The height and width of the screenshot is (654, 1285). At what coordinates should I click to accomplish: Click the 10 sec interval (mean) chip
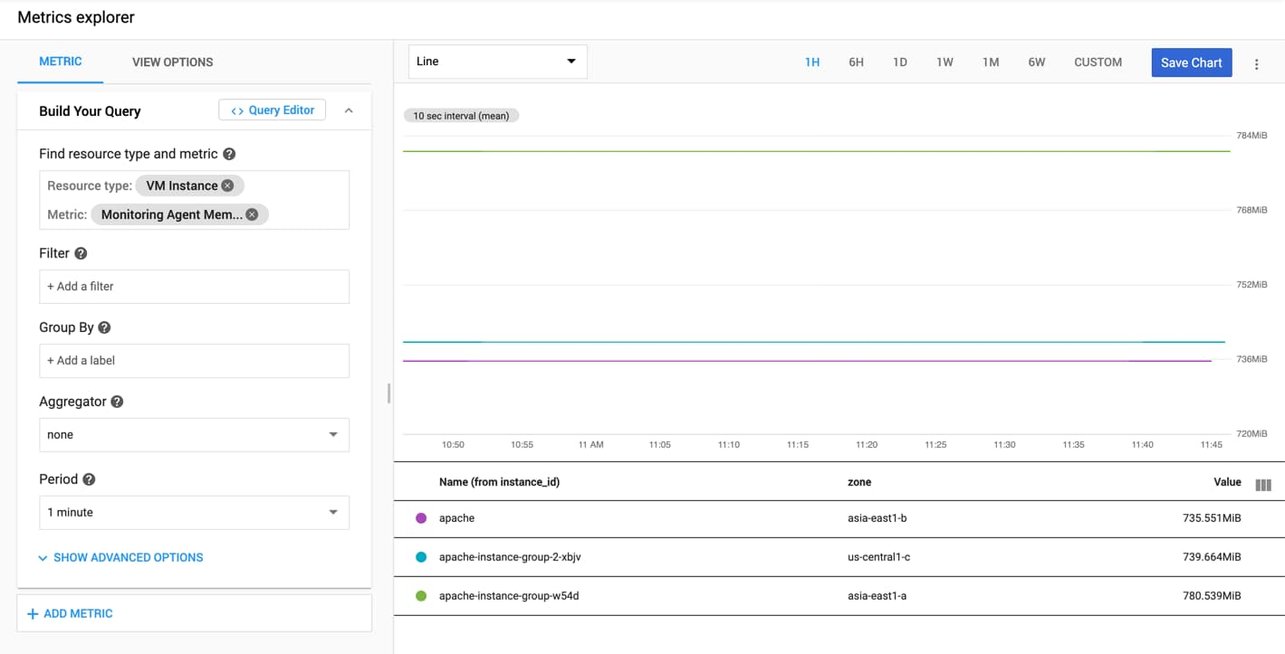tap(461, 116)
